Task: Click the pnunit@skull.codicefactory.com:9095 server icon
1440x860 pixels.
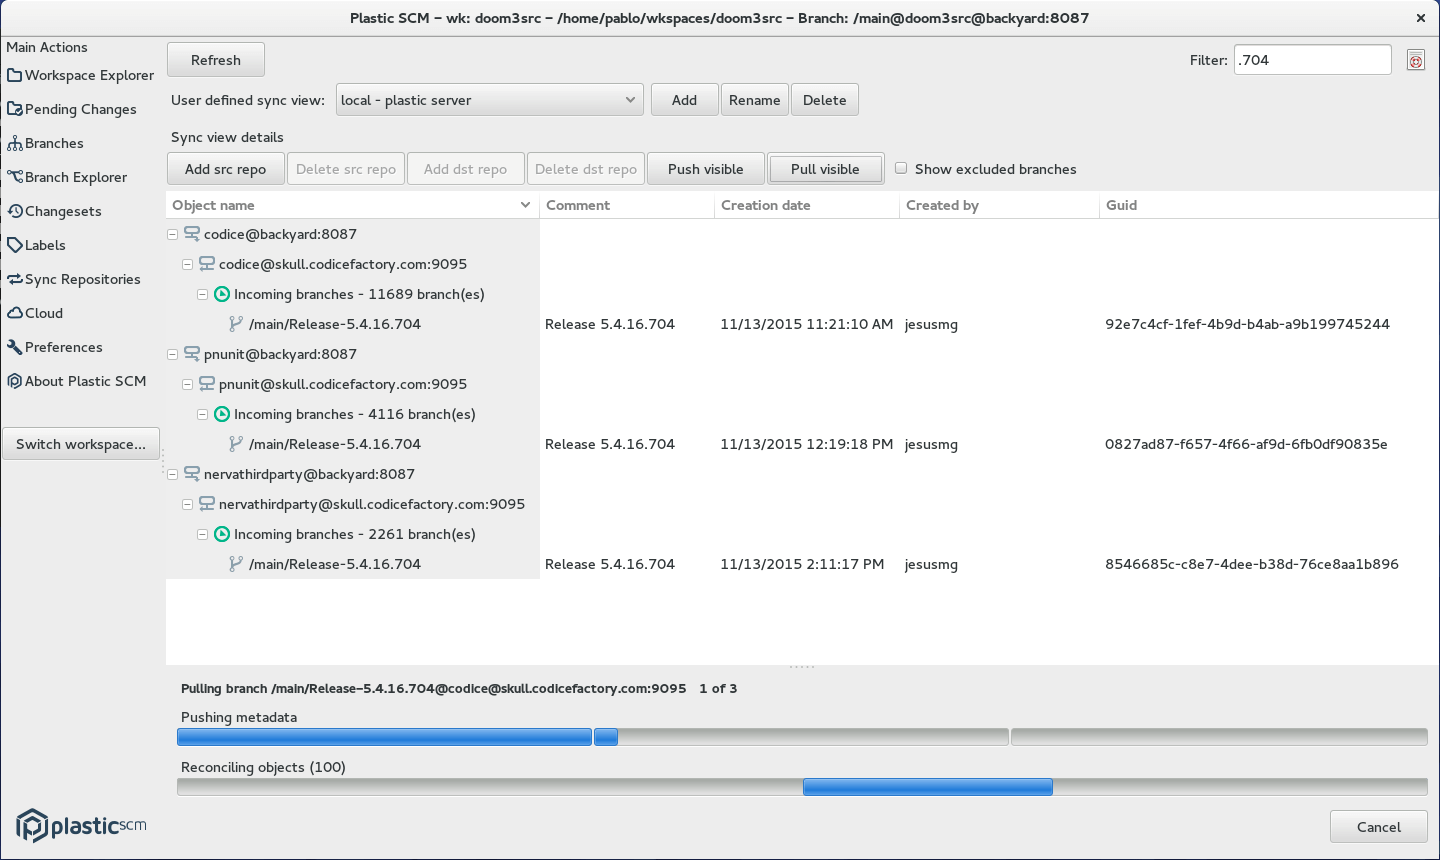Action: pyautogui.click(x=207, y=384)
